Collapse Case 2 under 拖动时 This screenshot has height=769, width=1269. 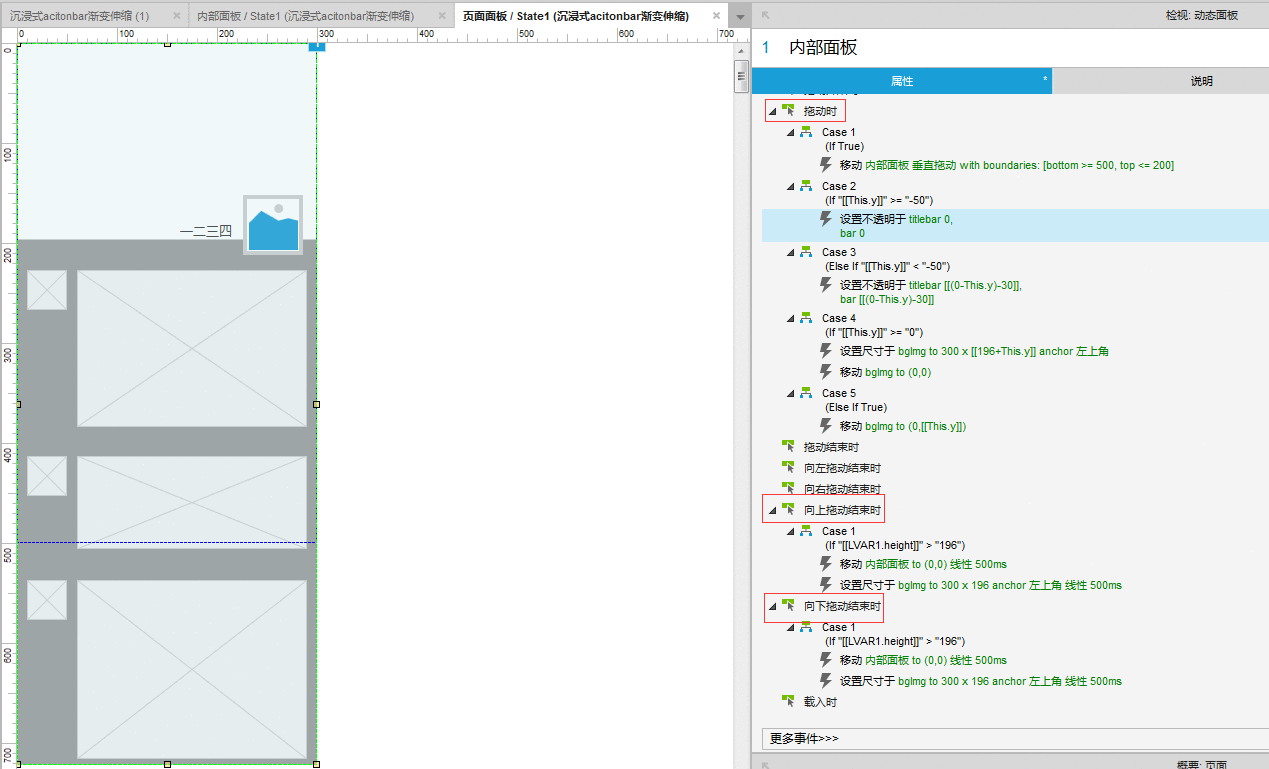pyautogui.click(x=790, y=186)
